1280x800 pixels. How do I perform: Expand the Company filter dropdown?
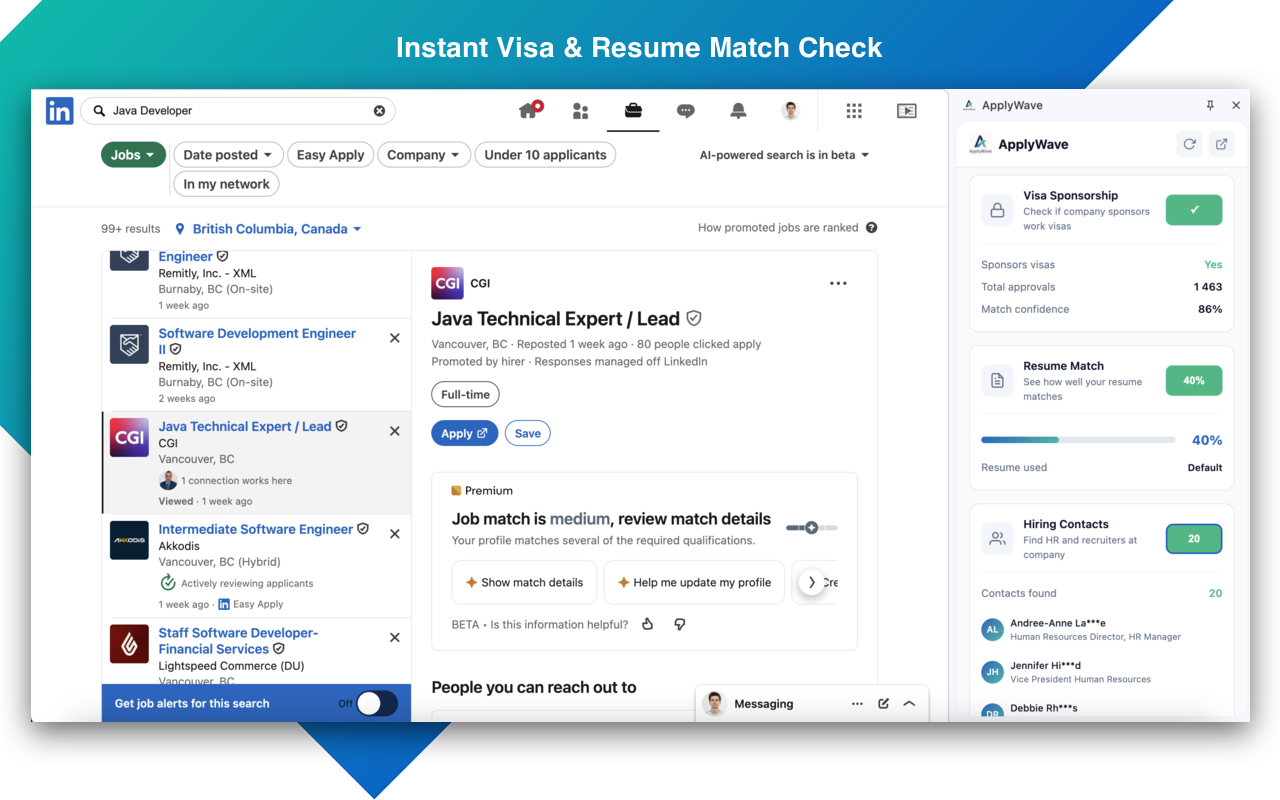coord(424,155)
